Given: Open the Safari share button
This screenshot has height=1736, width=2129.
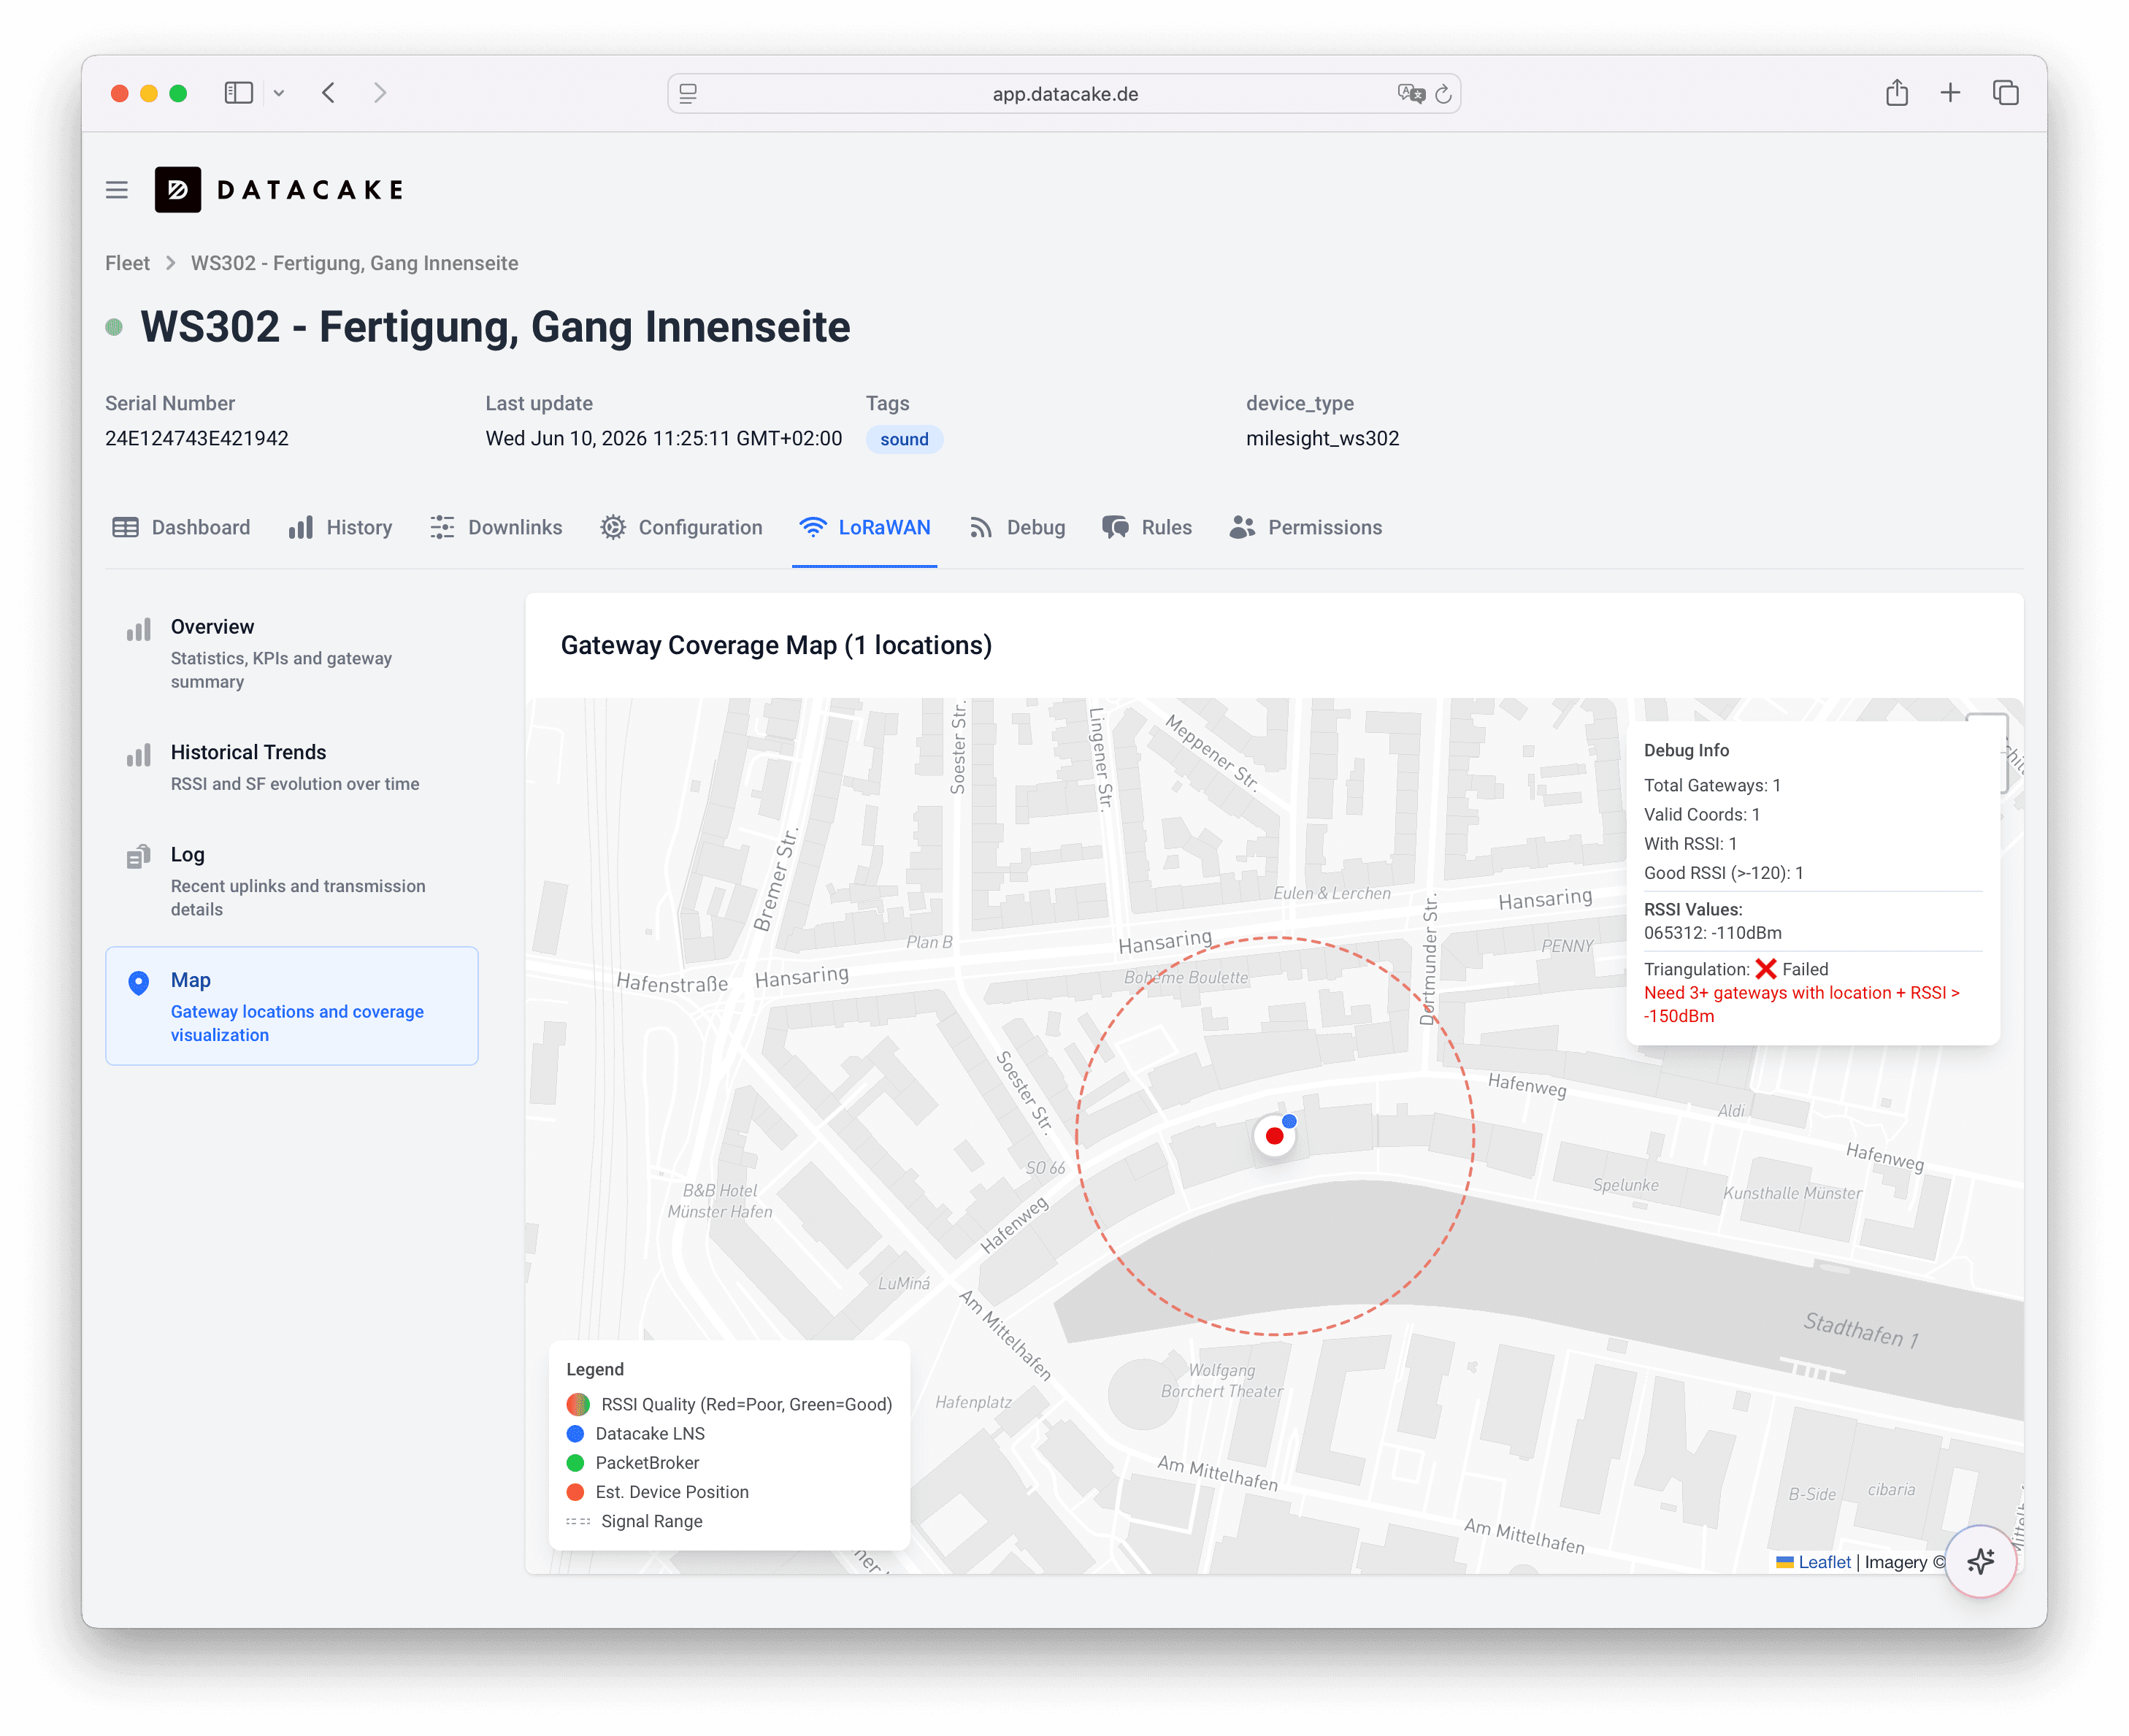Looking at the screenshot, I should [1897, 92].
